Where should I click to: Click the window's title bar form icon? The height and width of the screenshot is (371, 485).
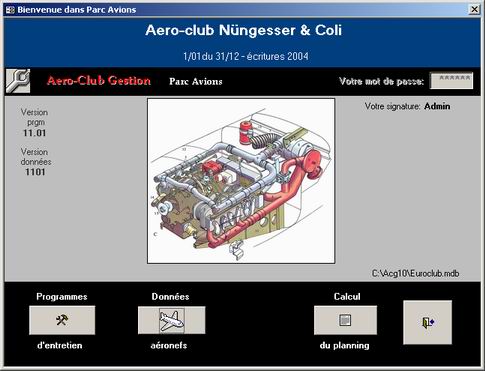click(x=10, y=10)
